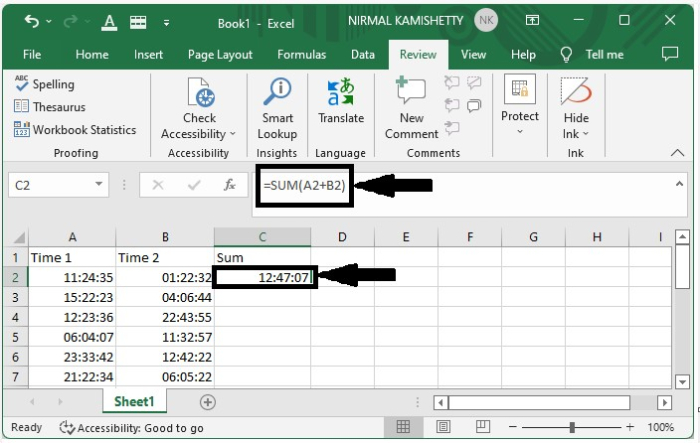Select the Review tab
Screen dimensions: 700x443
(418, 54)
